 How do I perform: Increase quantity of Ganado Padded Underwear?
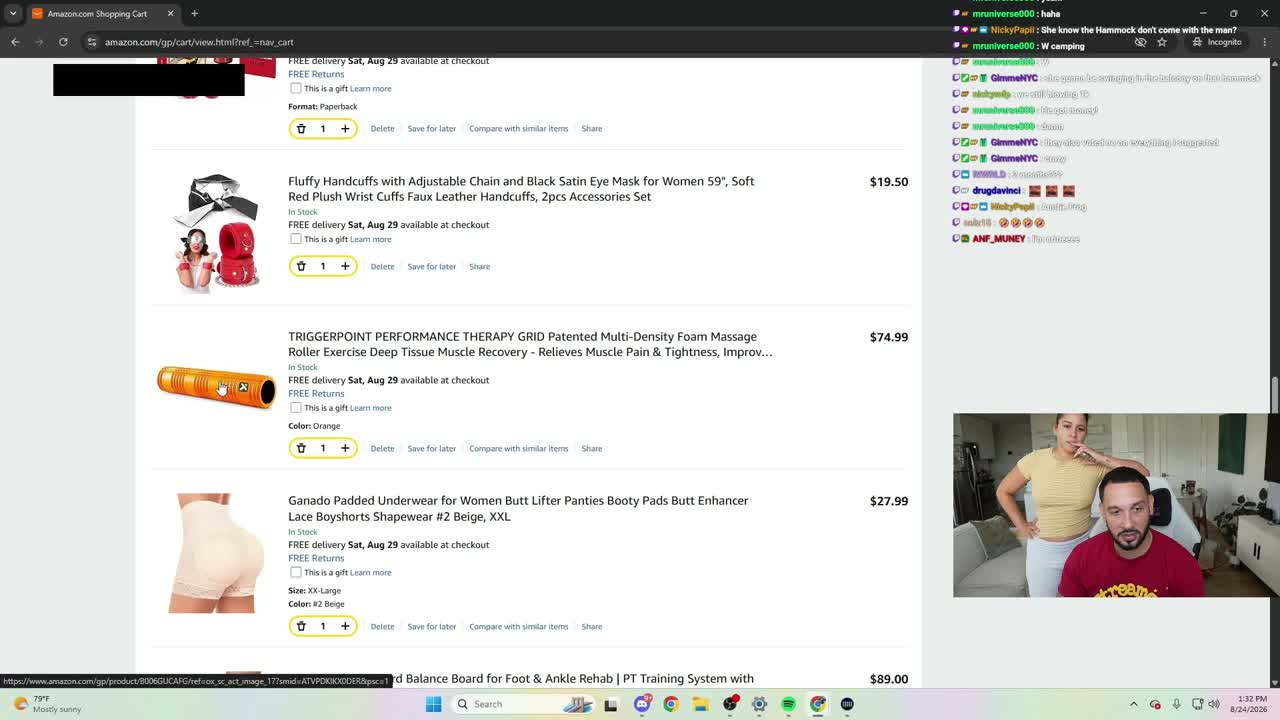[345, 626]
